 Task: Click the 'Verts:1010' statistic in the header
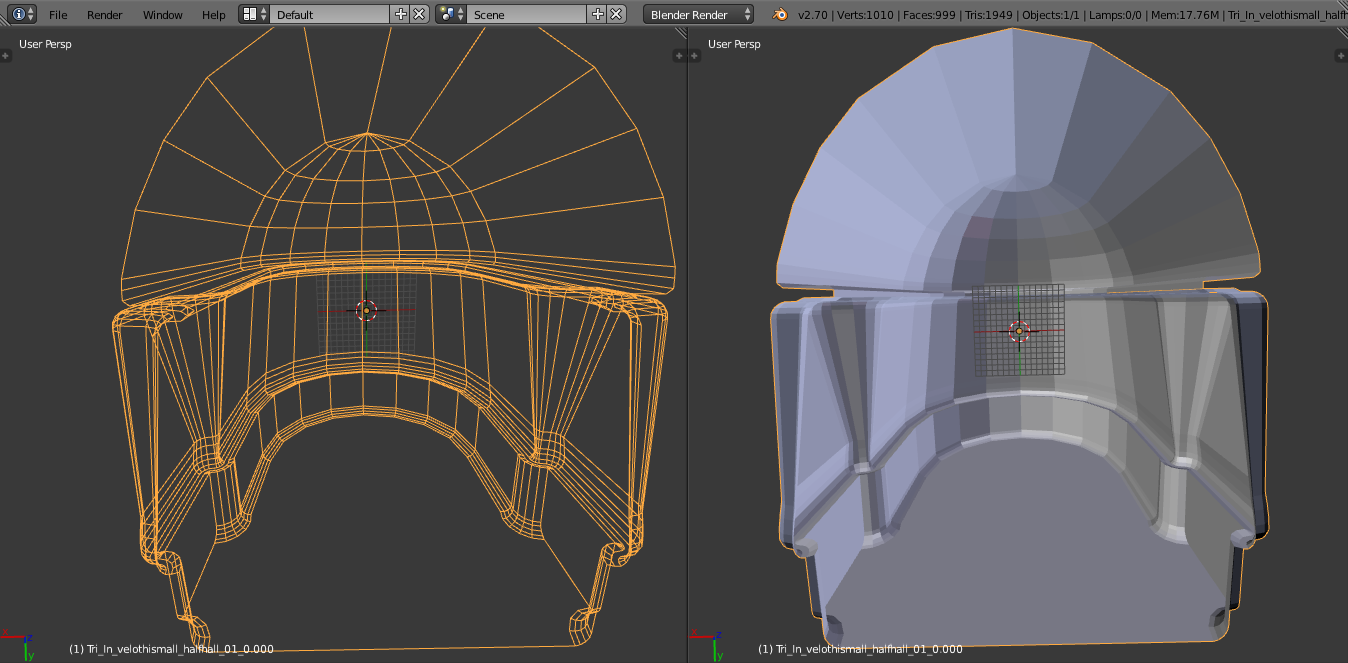(863, 15)
